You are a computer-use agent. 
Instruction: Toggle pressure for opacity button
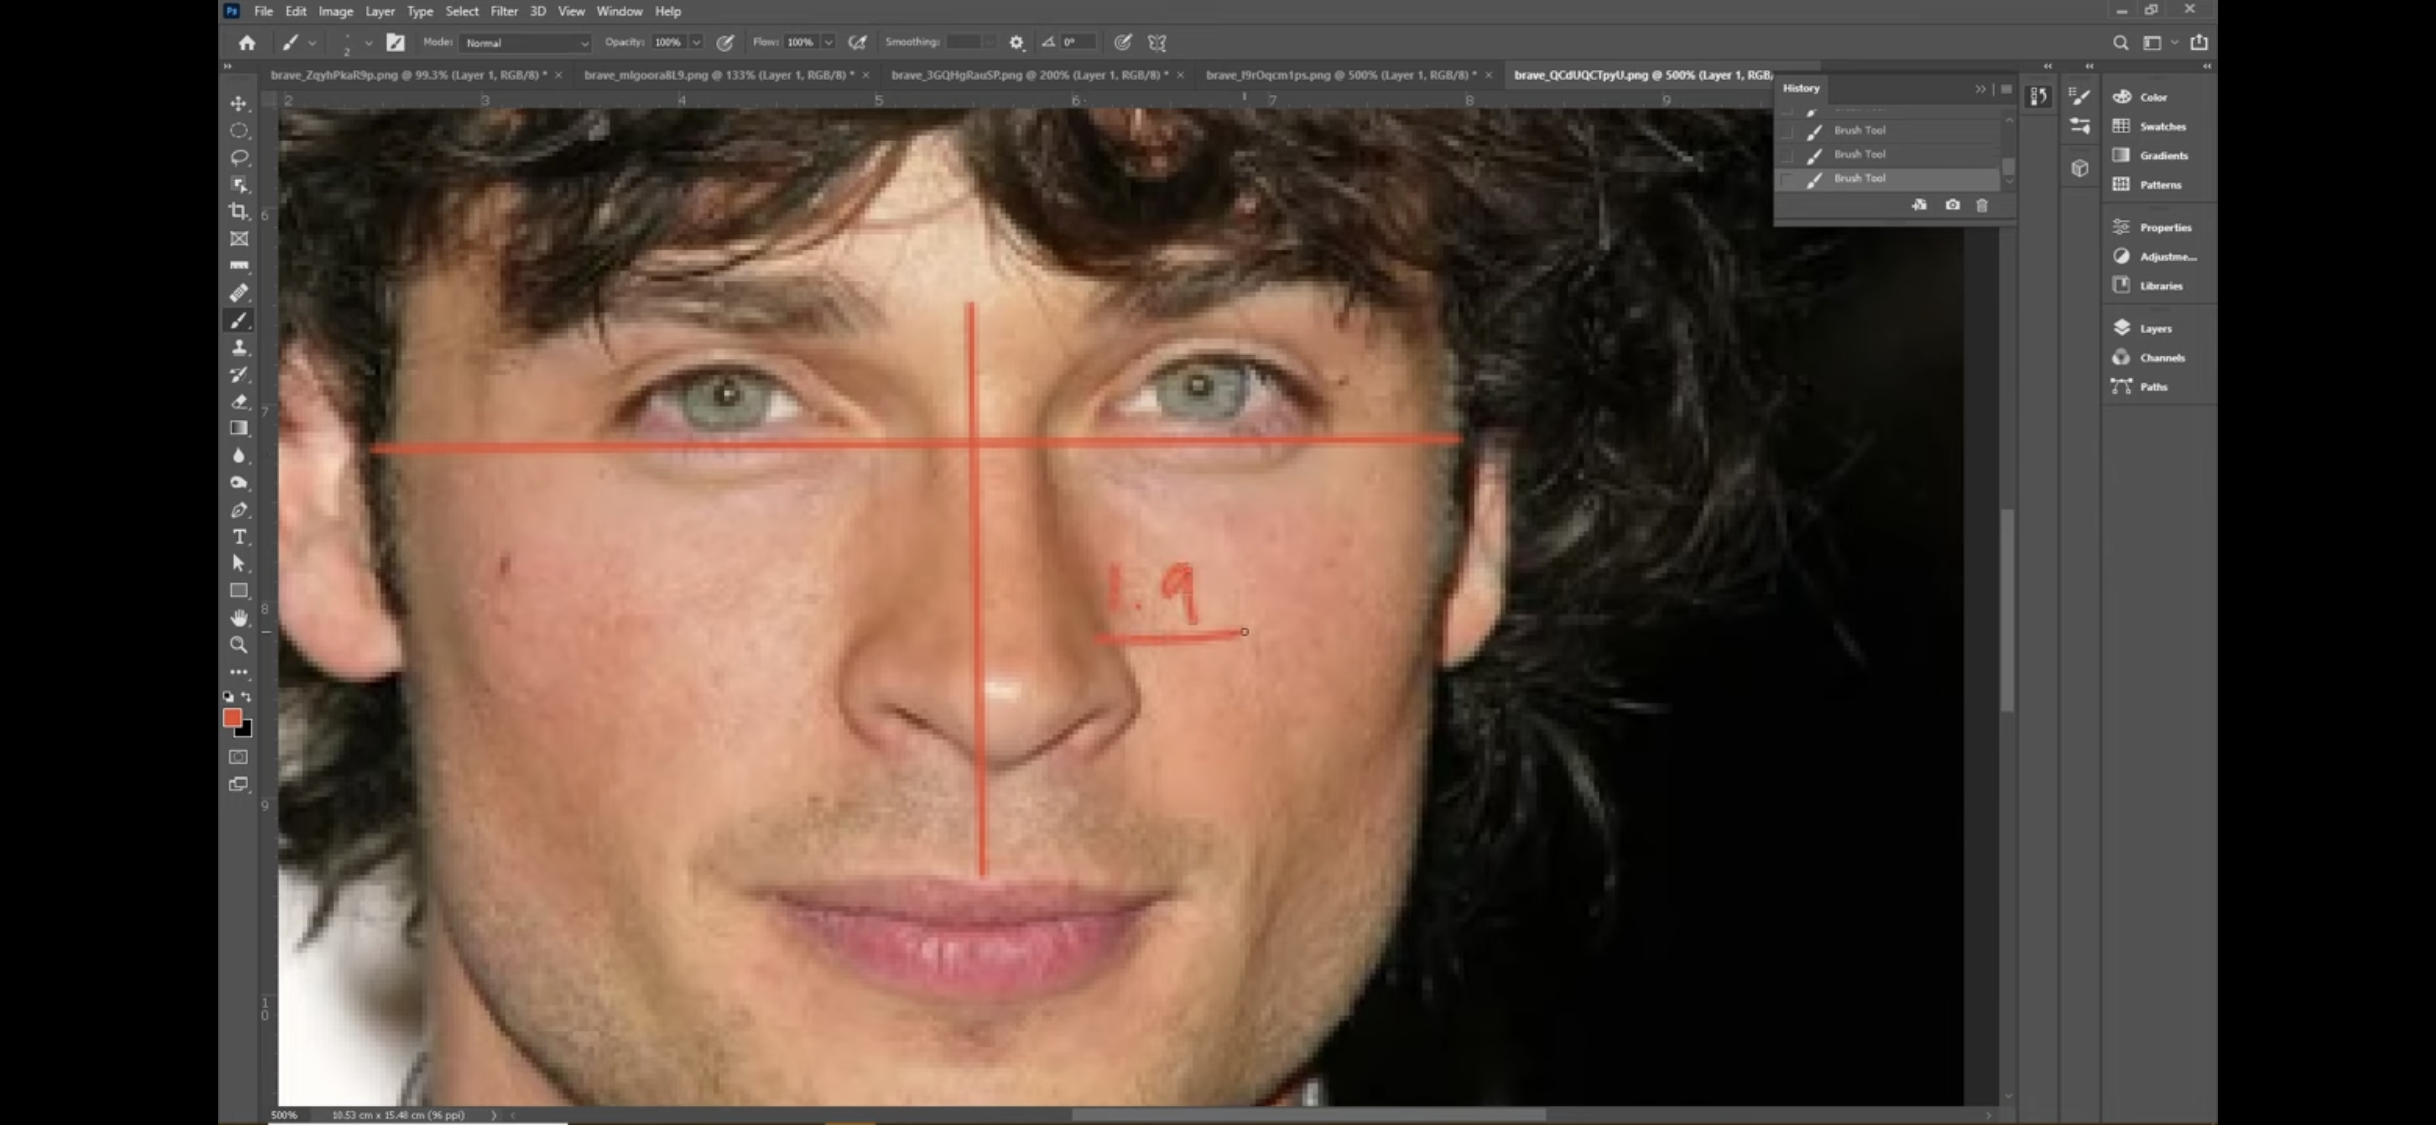tap(725, 42)
